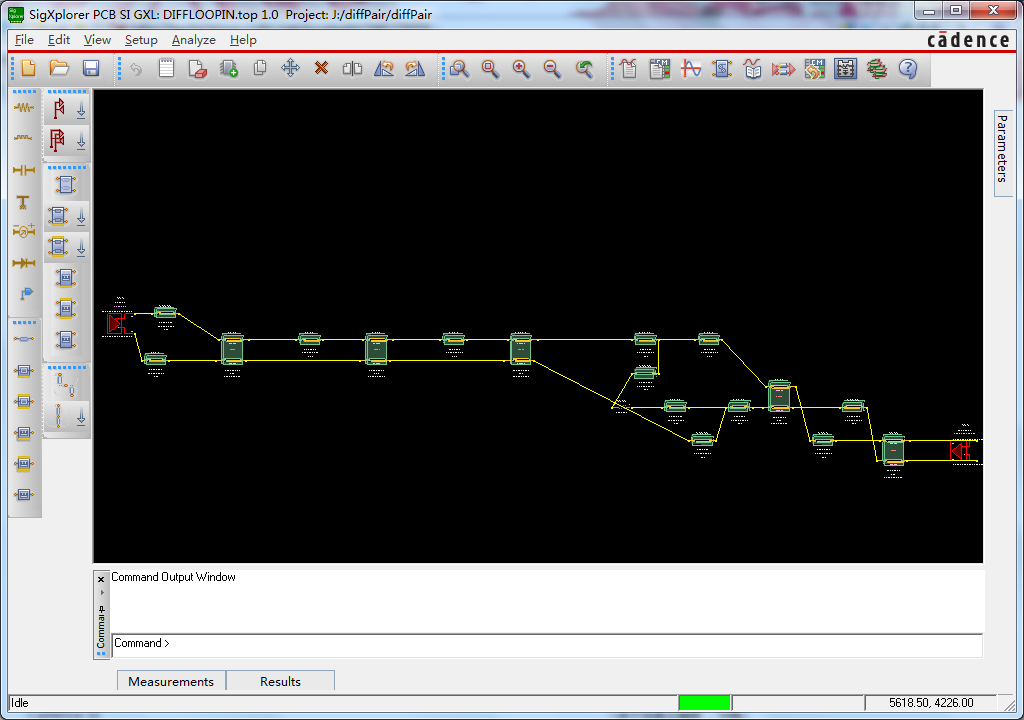This screenshot has height=720, width=1024.
Task: Open the Help menu
Action: point(243,40)
